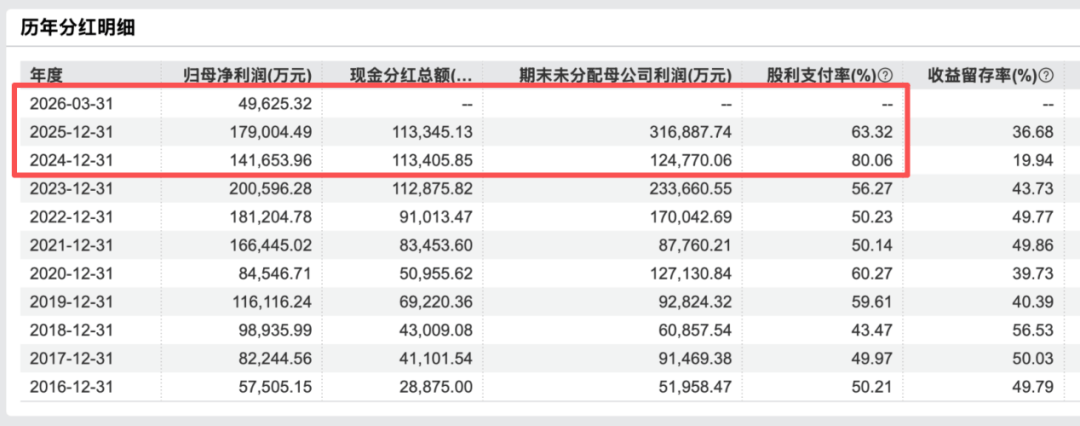Click net profit value 84,546.71
This screenshot has width=1080, height=426.
(276, 274)
